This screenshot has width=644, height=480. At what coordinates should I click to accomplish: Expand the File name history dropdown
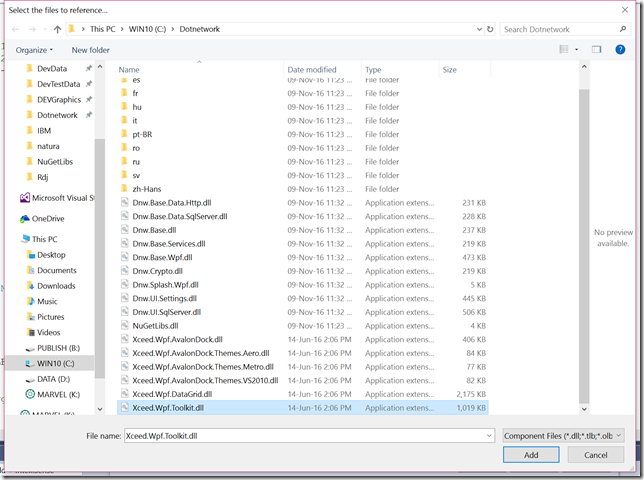488,436
